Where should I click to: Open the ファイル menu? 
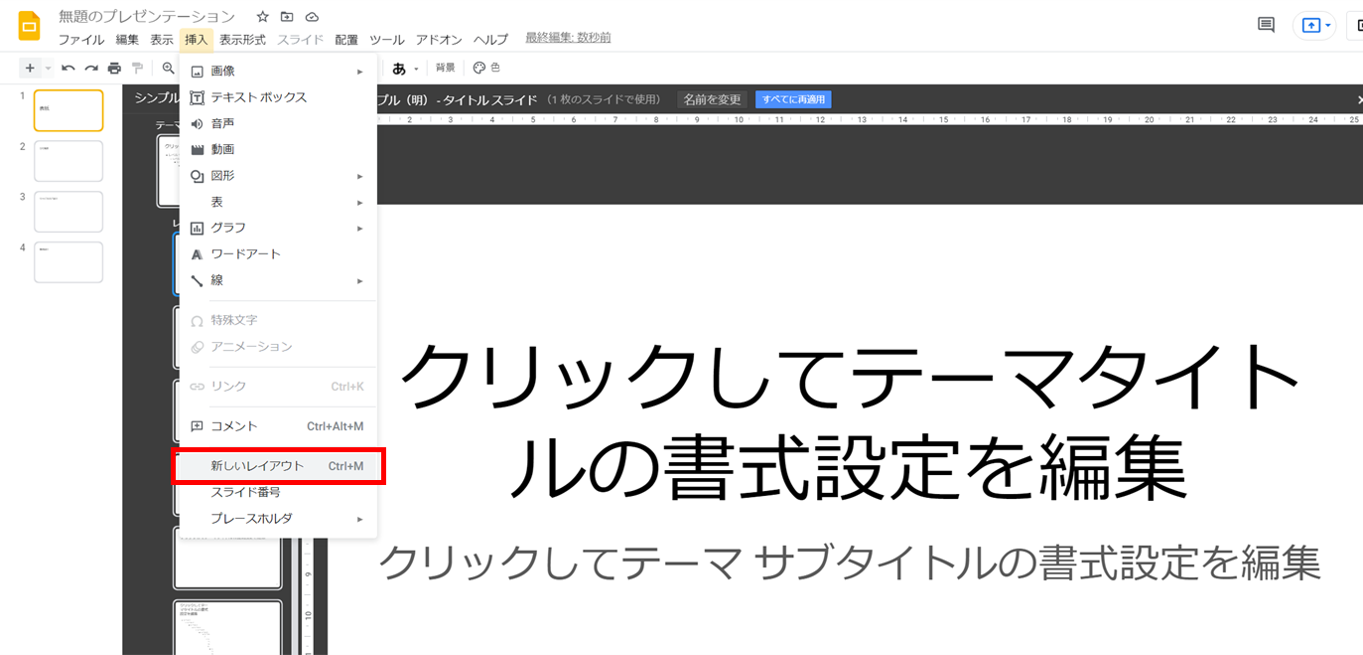click(81, 40)
